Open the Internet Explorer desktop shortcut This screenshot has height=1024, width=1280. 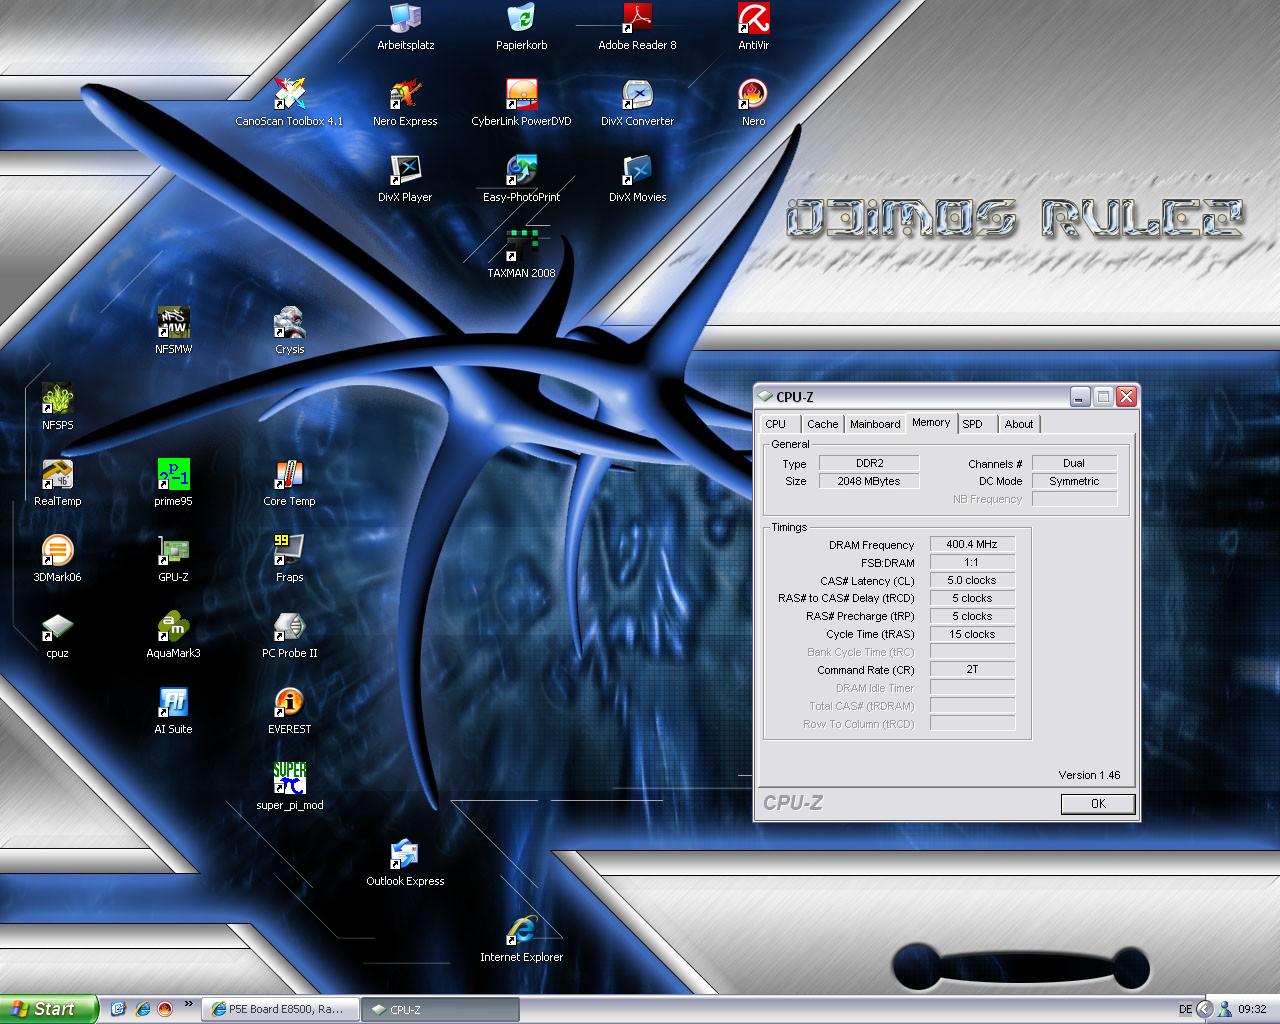[521, 939]
